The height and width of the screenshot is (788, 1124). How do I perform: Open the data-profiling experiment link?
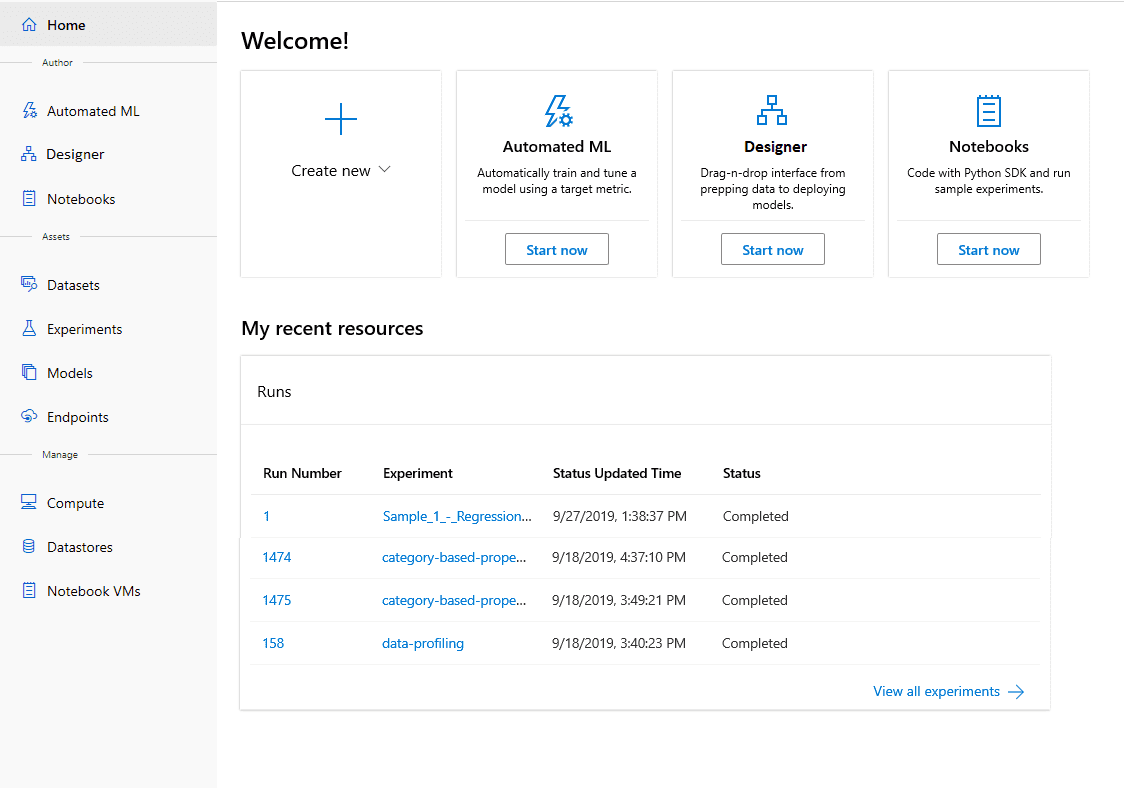pyautogui.click(x=423, y=643)
